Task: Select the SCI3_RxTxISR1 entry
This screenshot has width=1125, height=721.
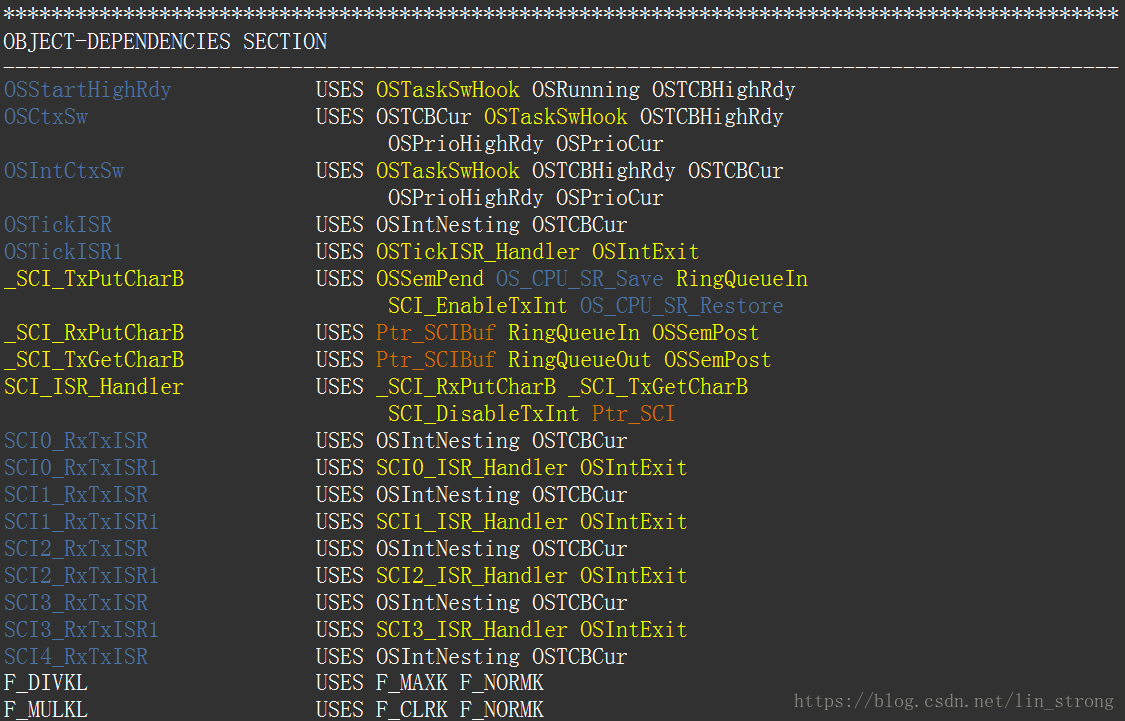Action: 81,630
